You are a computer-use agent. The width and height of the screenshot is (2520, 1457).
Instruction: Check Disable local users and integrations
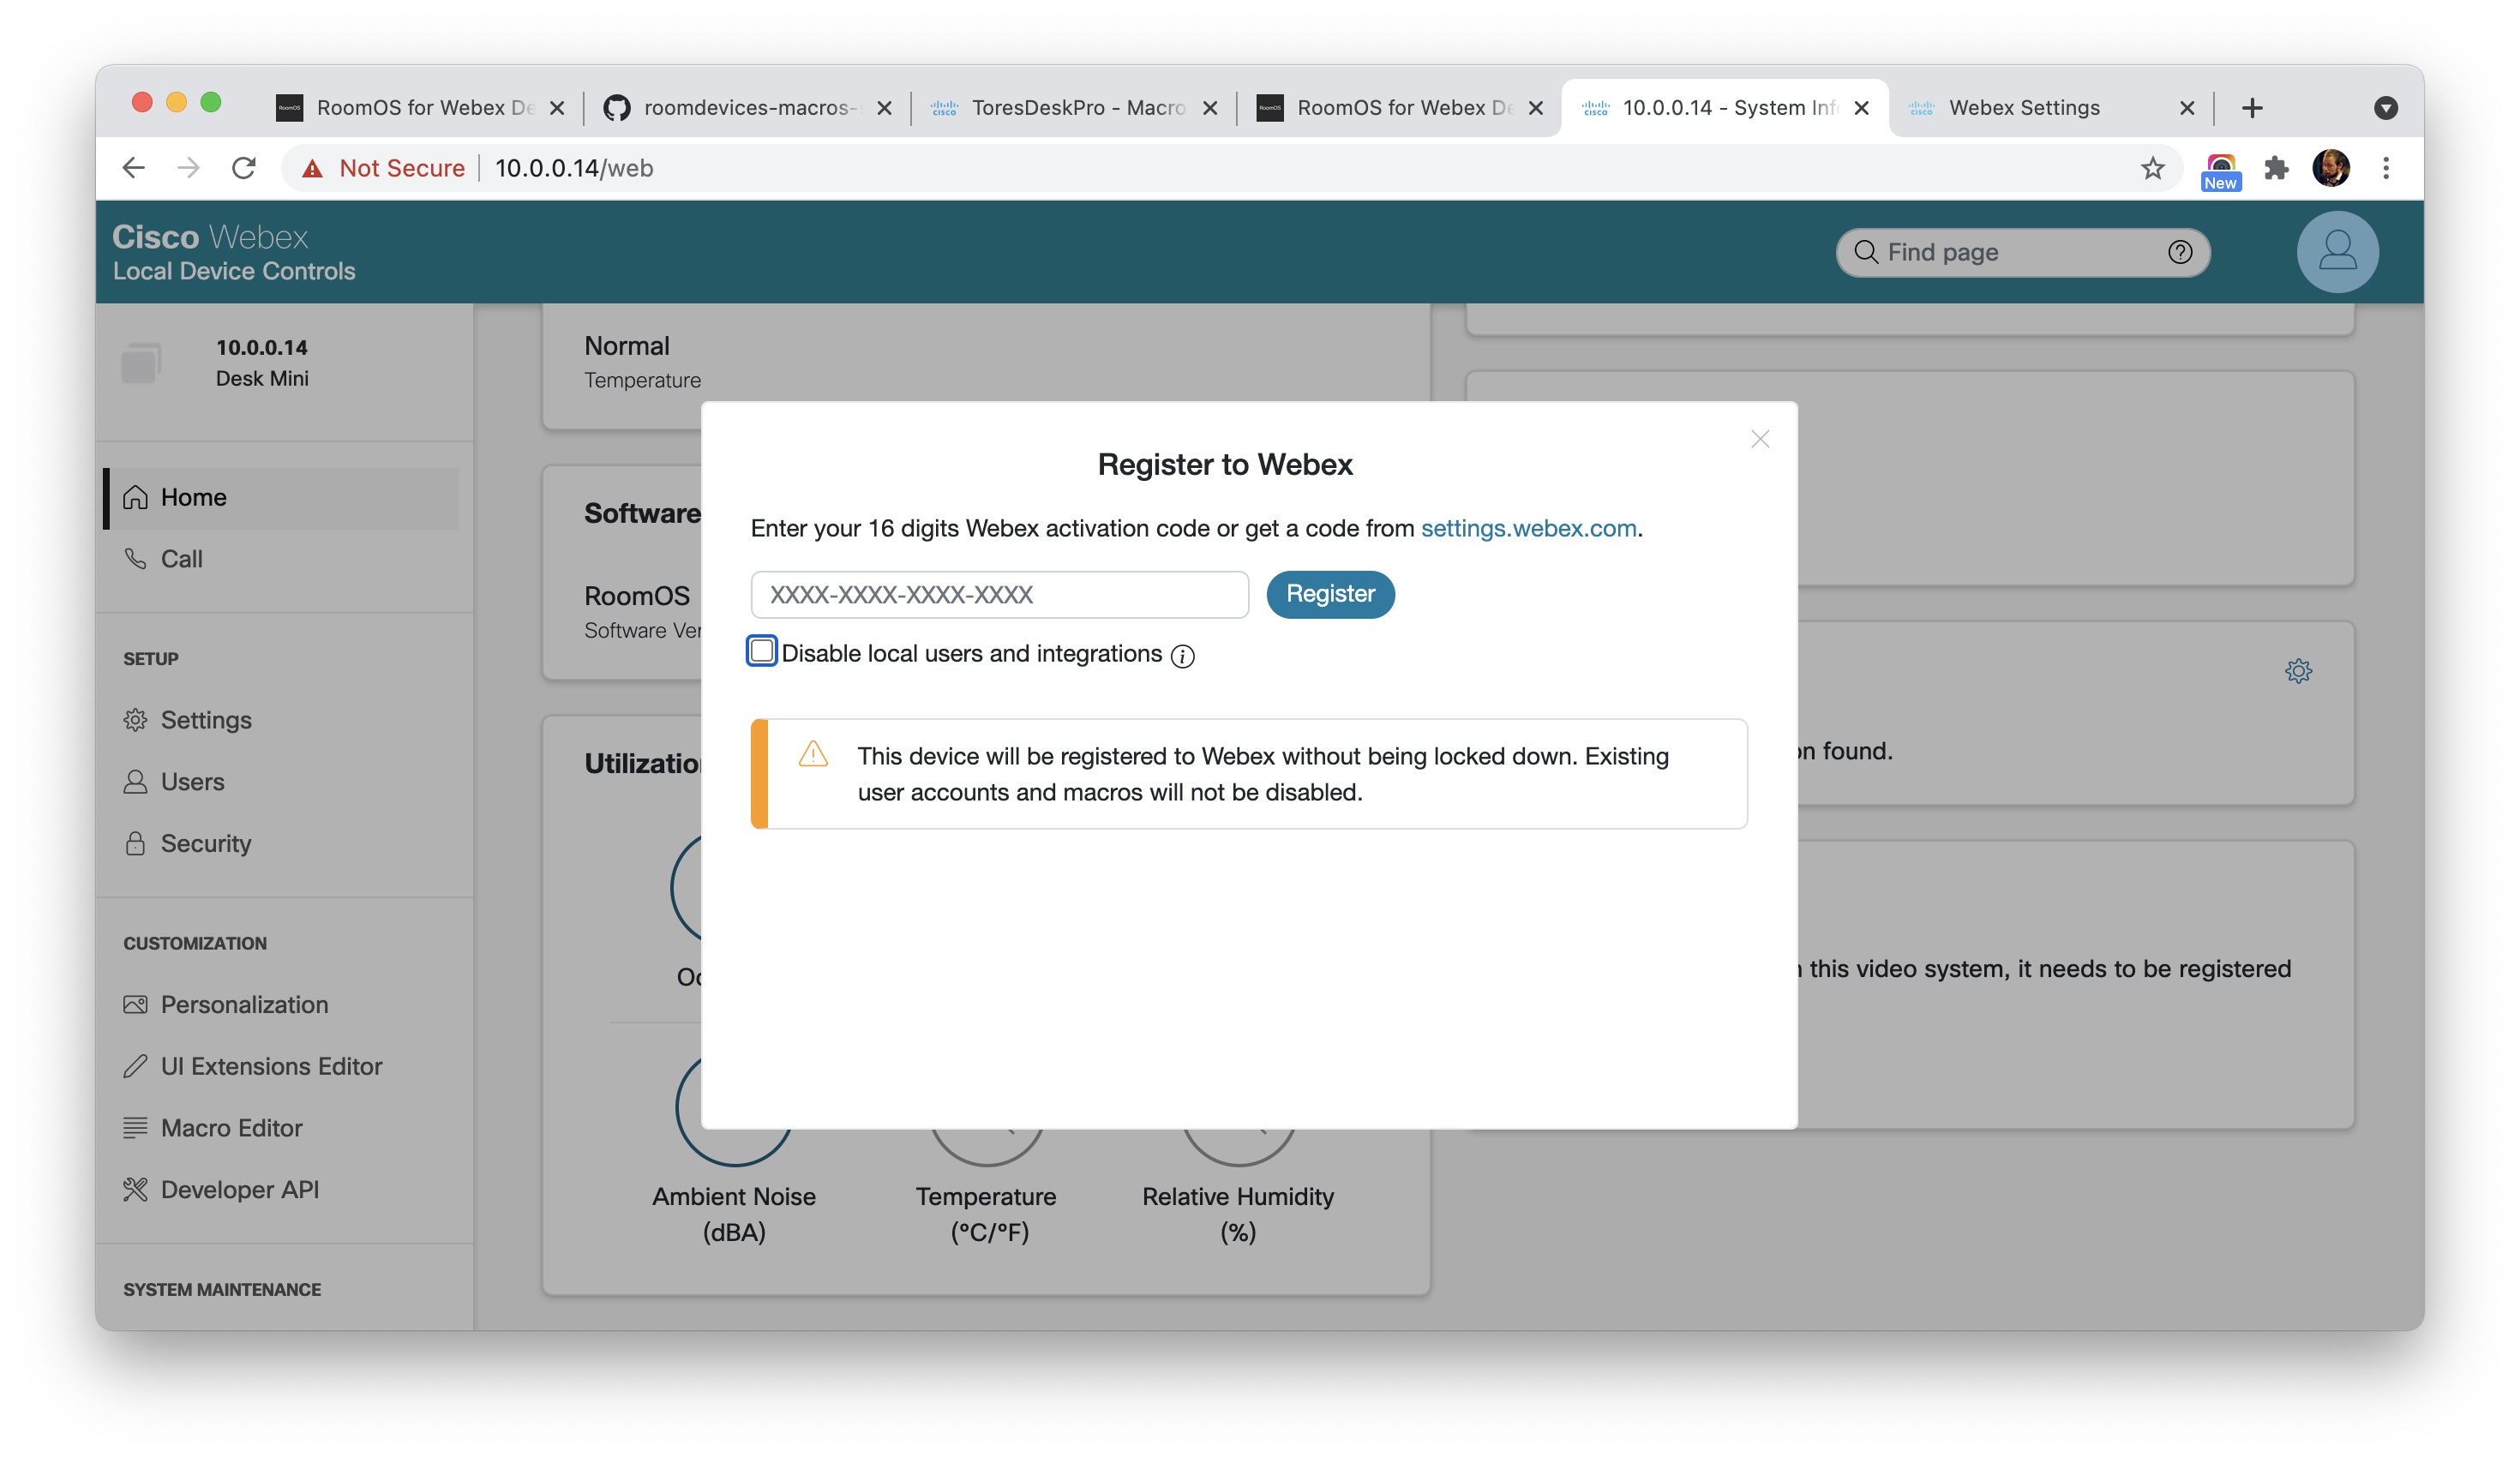[x=762, y=652]
